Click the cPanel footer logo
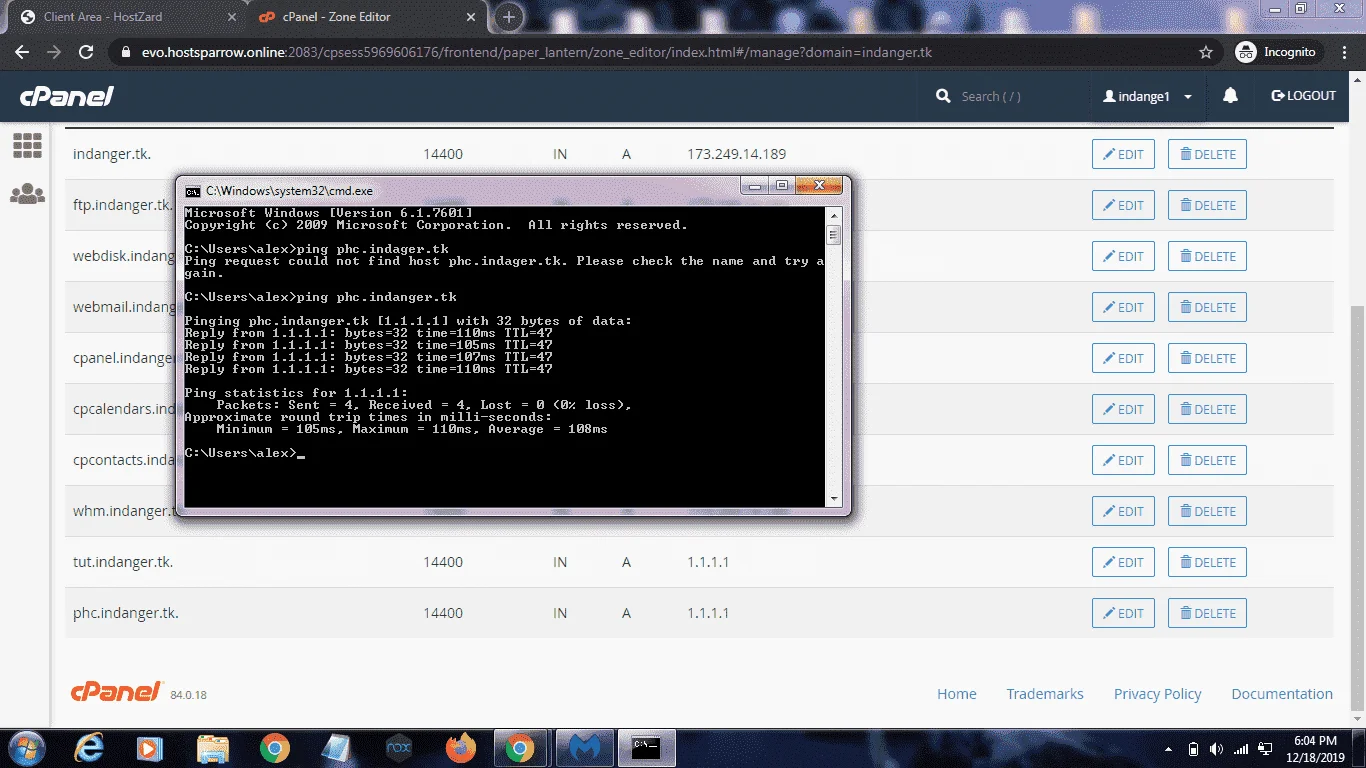Image resolution: width=1366 pixels, height=768 pixels. pos(116,691)
